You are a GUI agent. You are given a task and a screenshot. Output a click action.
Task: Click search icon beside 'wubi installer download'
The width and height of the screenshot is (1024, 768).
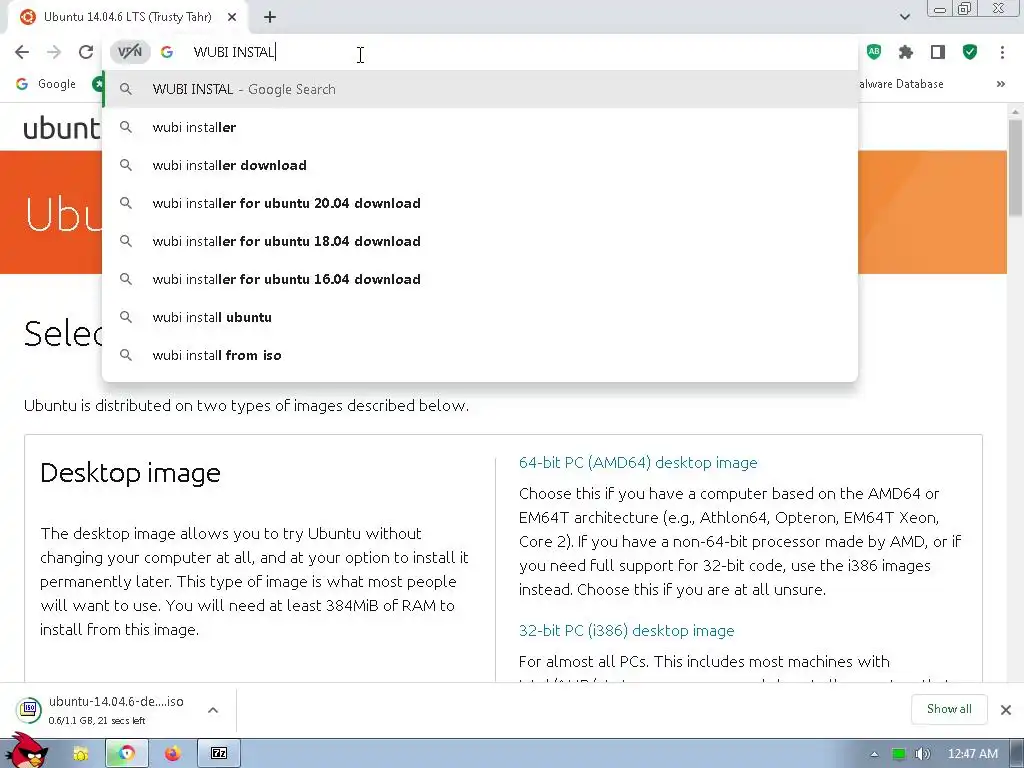point(126,165)
